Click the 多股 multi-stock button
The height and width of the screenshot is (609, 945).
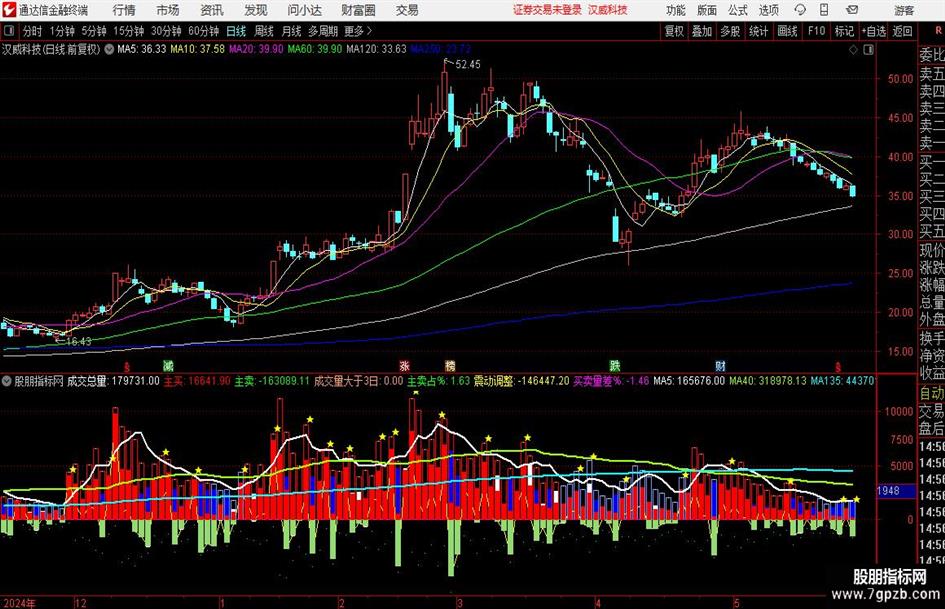(730, 31)
